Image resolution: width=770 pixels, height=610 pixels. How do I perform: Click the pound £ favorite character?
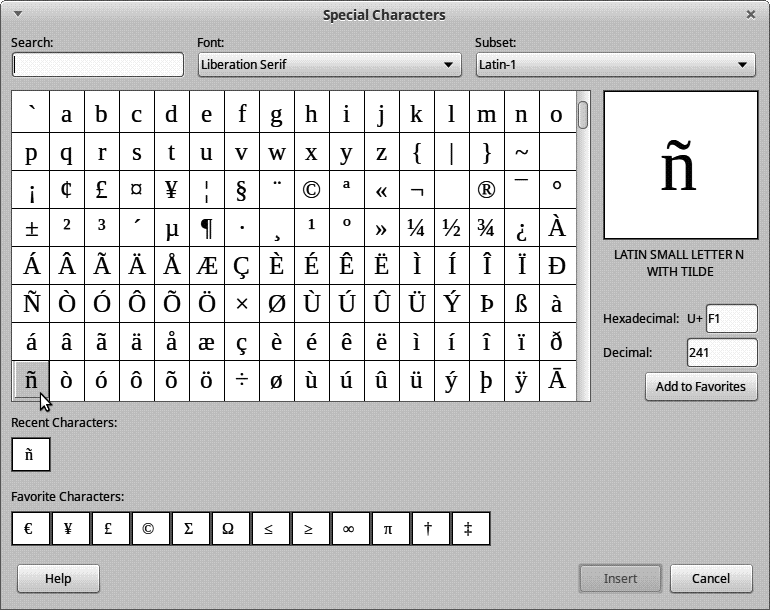109,528
